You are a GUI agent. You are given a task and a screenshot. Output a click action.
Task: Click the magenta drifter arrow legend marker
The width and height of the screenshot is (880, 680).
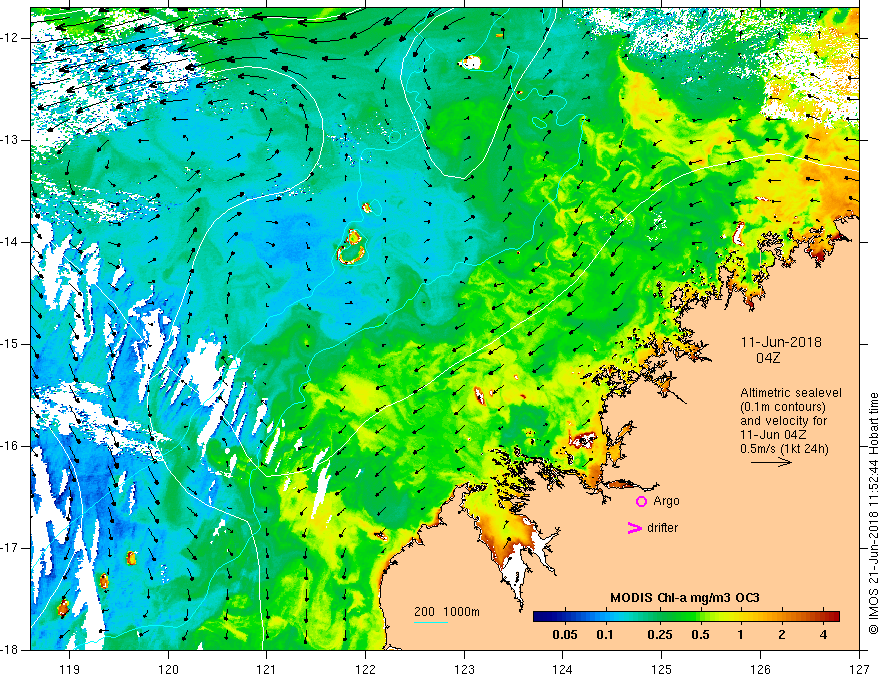pyautogui.click(x=635, y=528)
